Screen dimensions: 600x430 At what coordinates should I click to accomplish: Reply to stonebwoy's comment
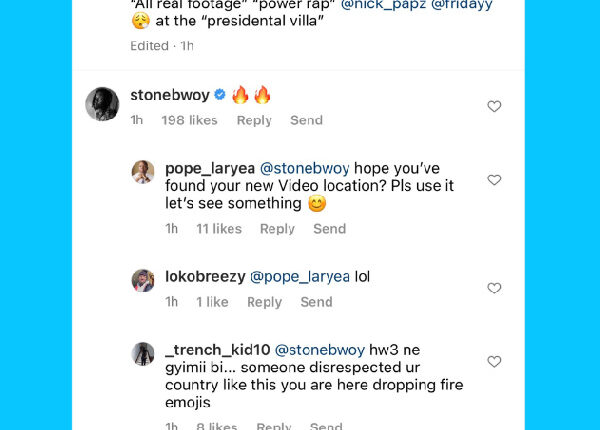coord(254,120)
